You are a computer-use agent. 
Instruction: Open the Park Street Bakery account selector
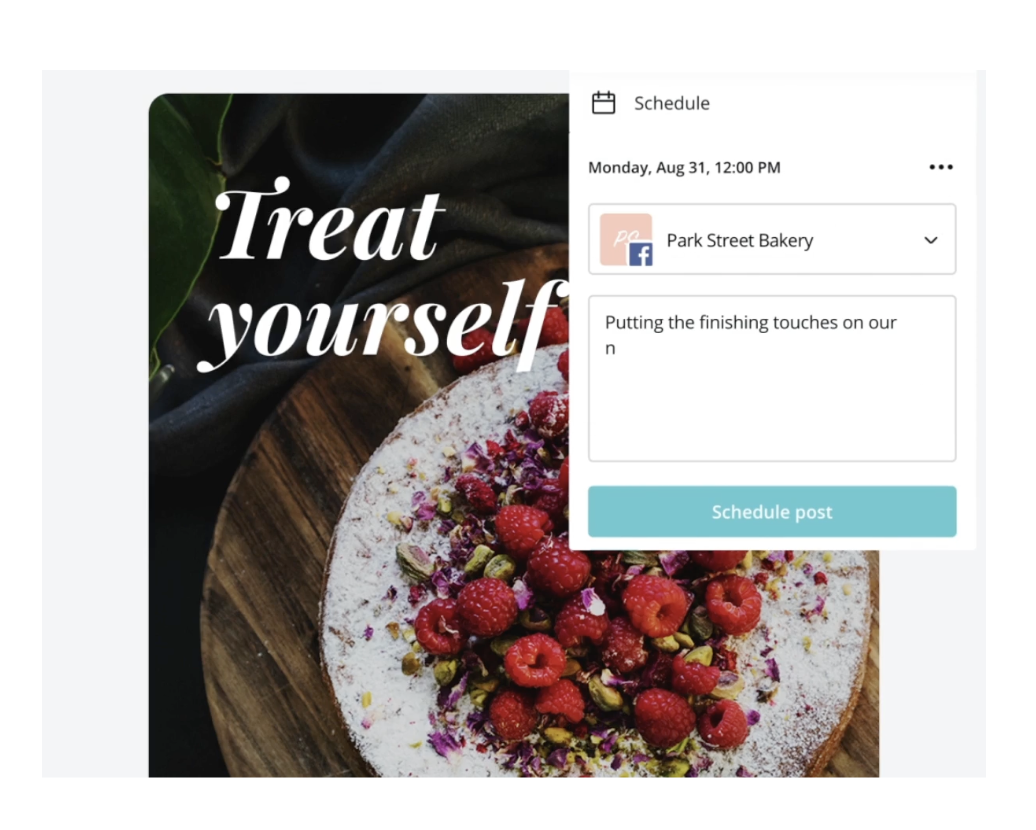(x=772, y=239)
